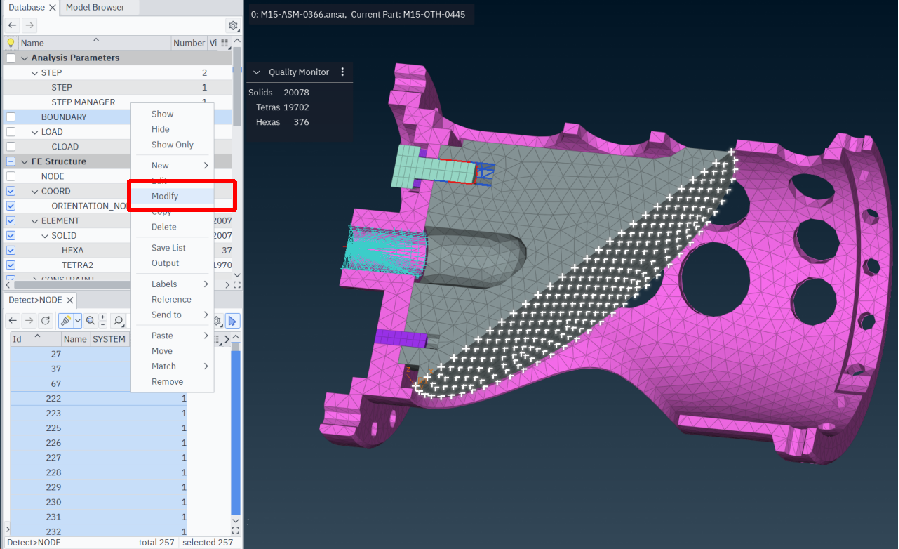The height and width of the screenshot is (549, 899).
Task: Choose Modify from the context menu
Action: pyautogui.click(x=164, y=196)
